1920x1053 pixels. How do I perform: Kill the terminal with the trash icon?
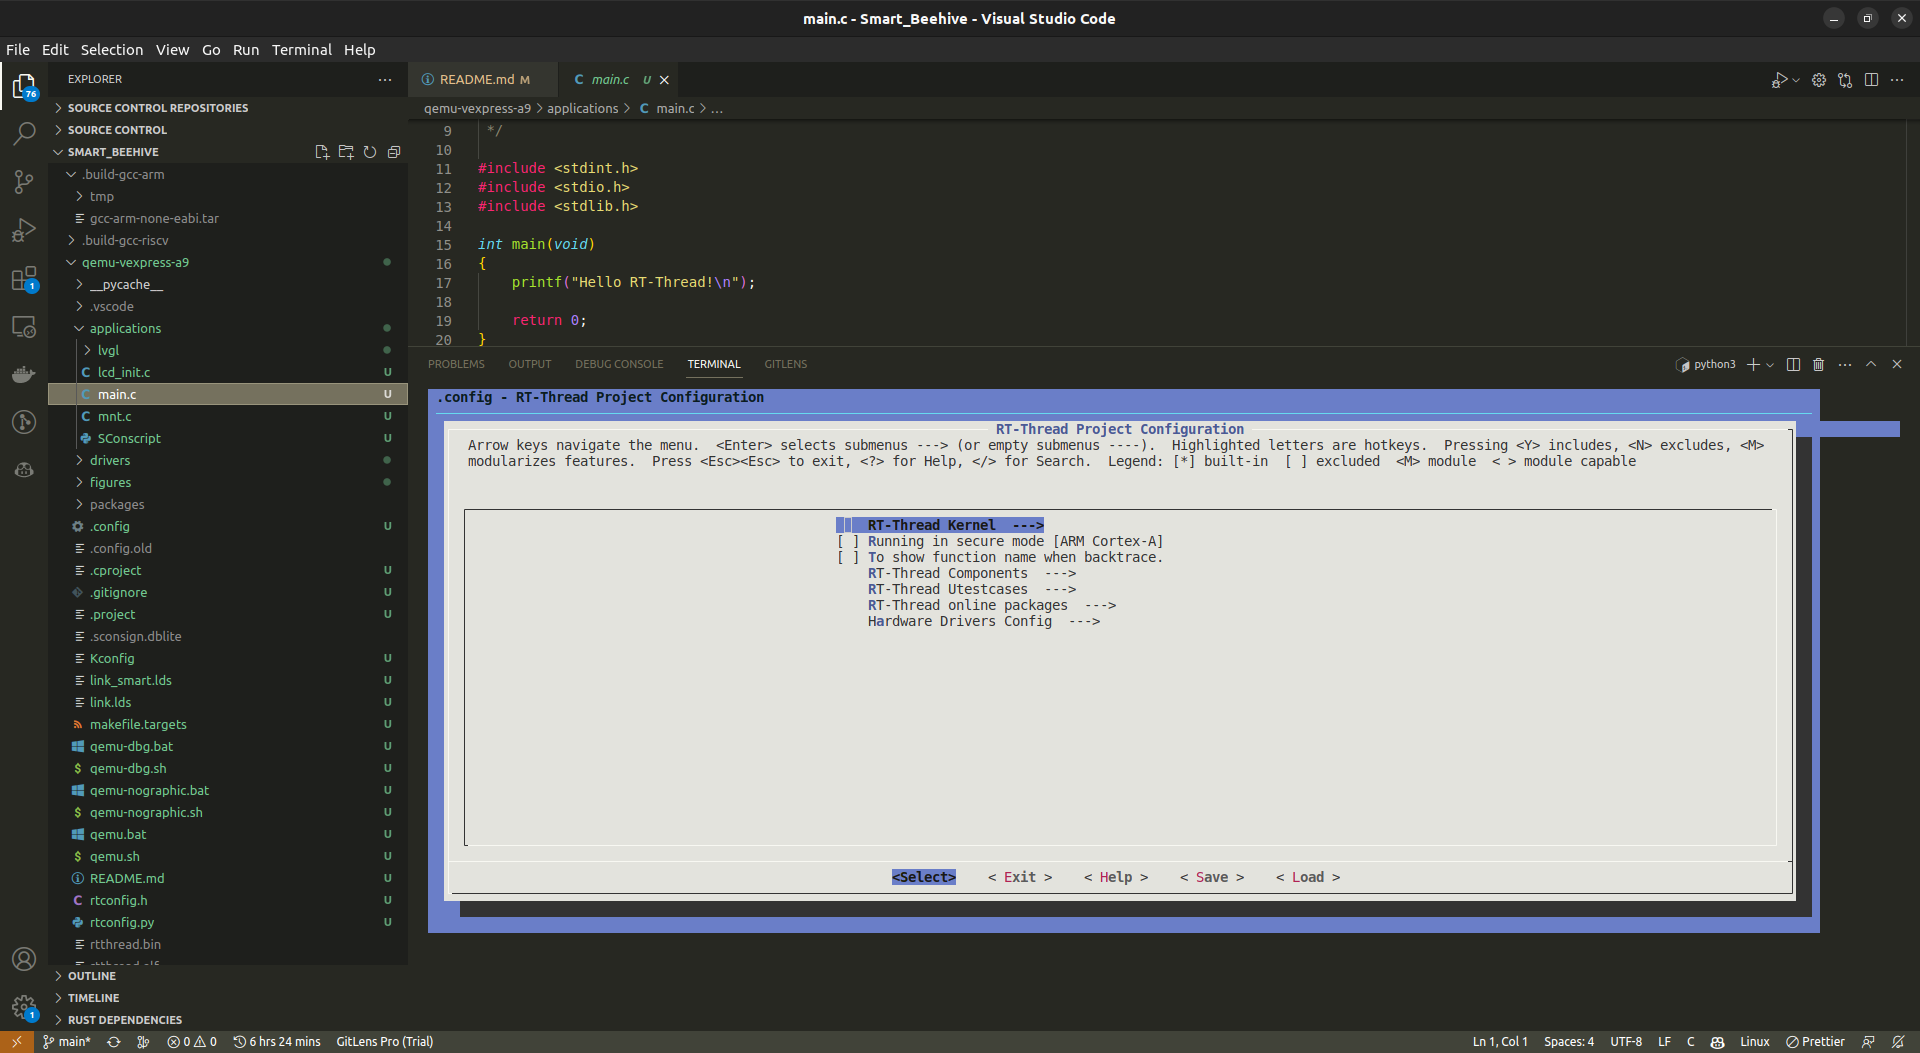click(x=1818, y=364)
